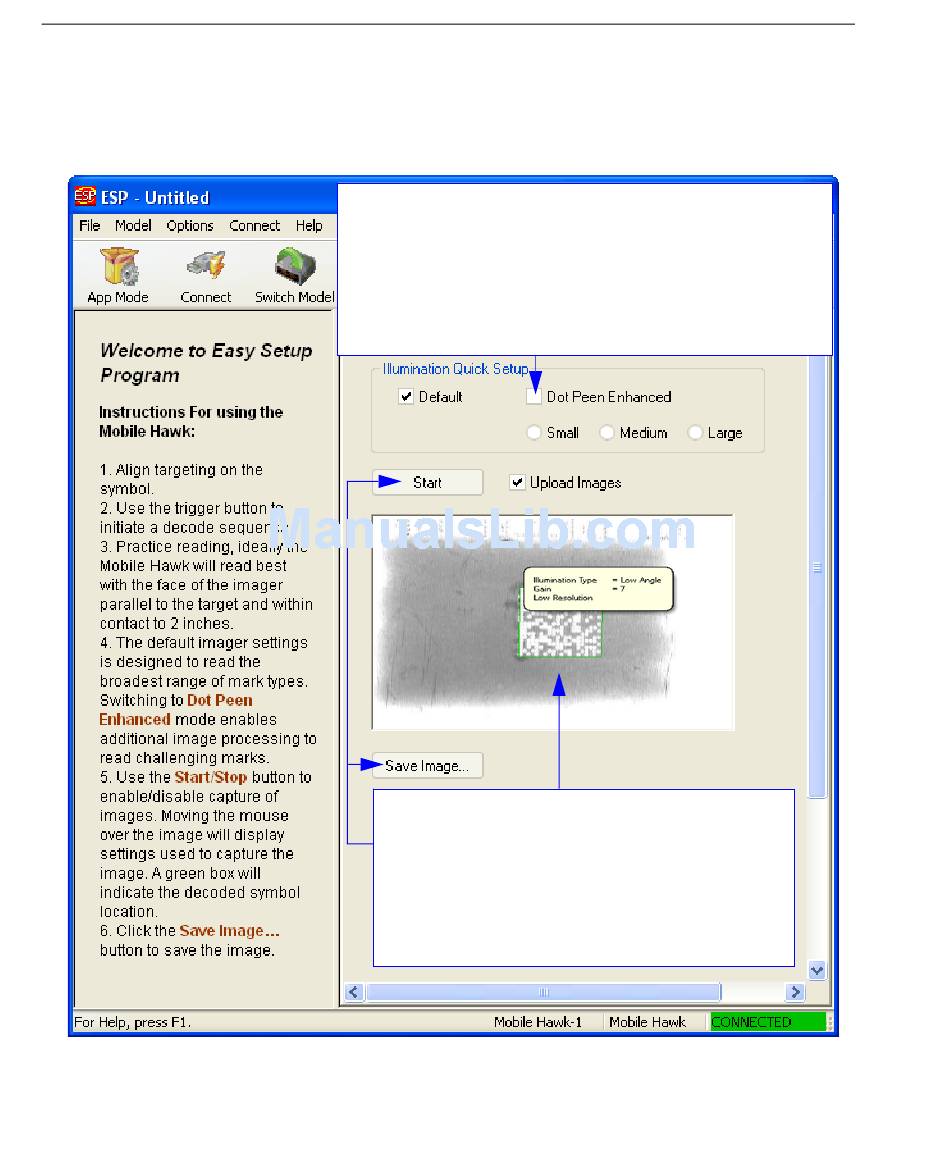950x1167 pixels.
Task: Click the 'For Help, press F1.' status text
Action: 133,1022
